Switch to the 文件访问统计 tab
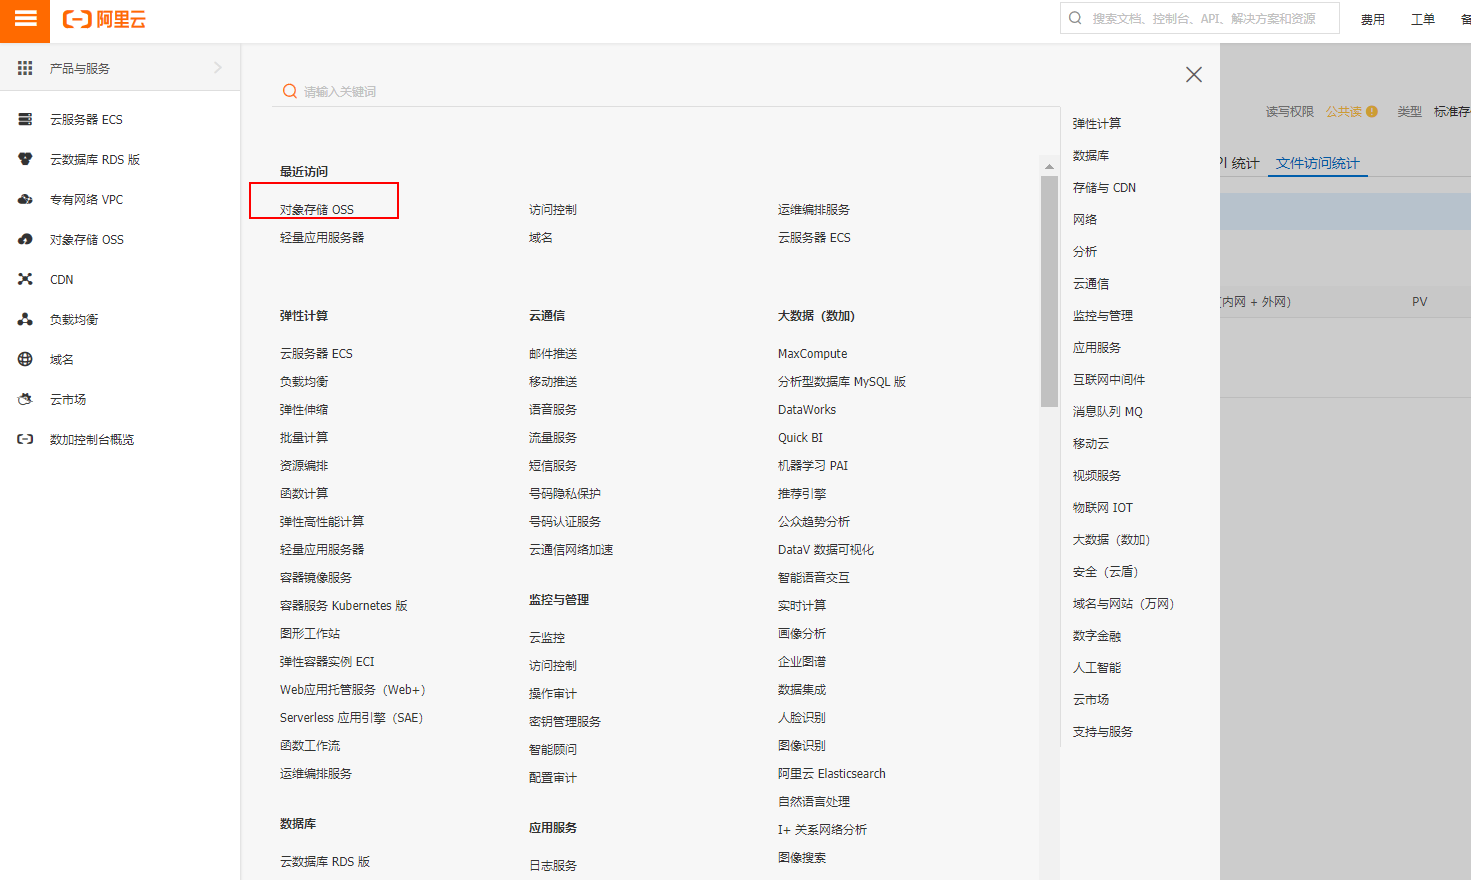The height and width of the screenshot is (880, 1471). [x=1318, y=163]
